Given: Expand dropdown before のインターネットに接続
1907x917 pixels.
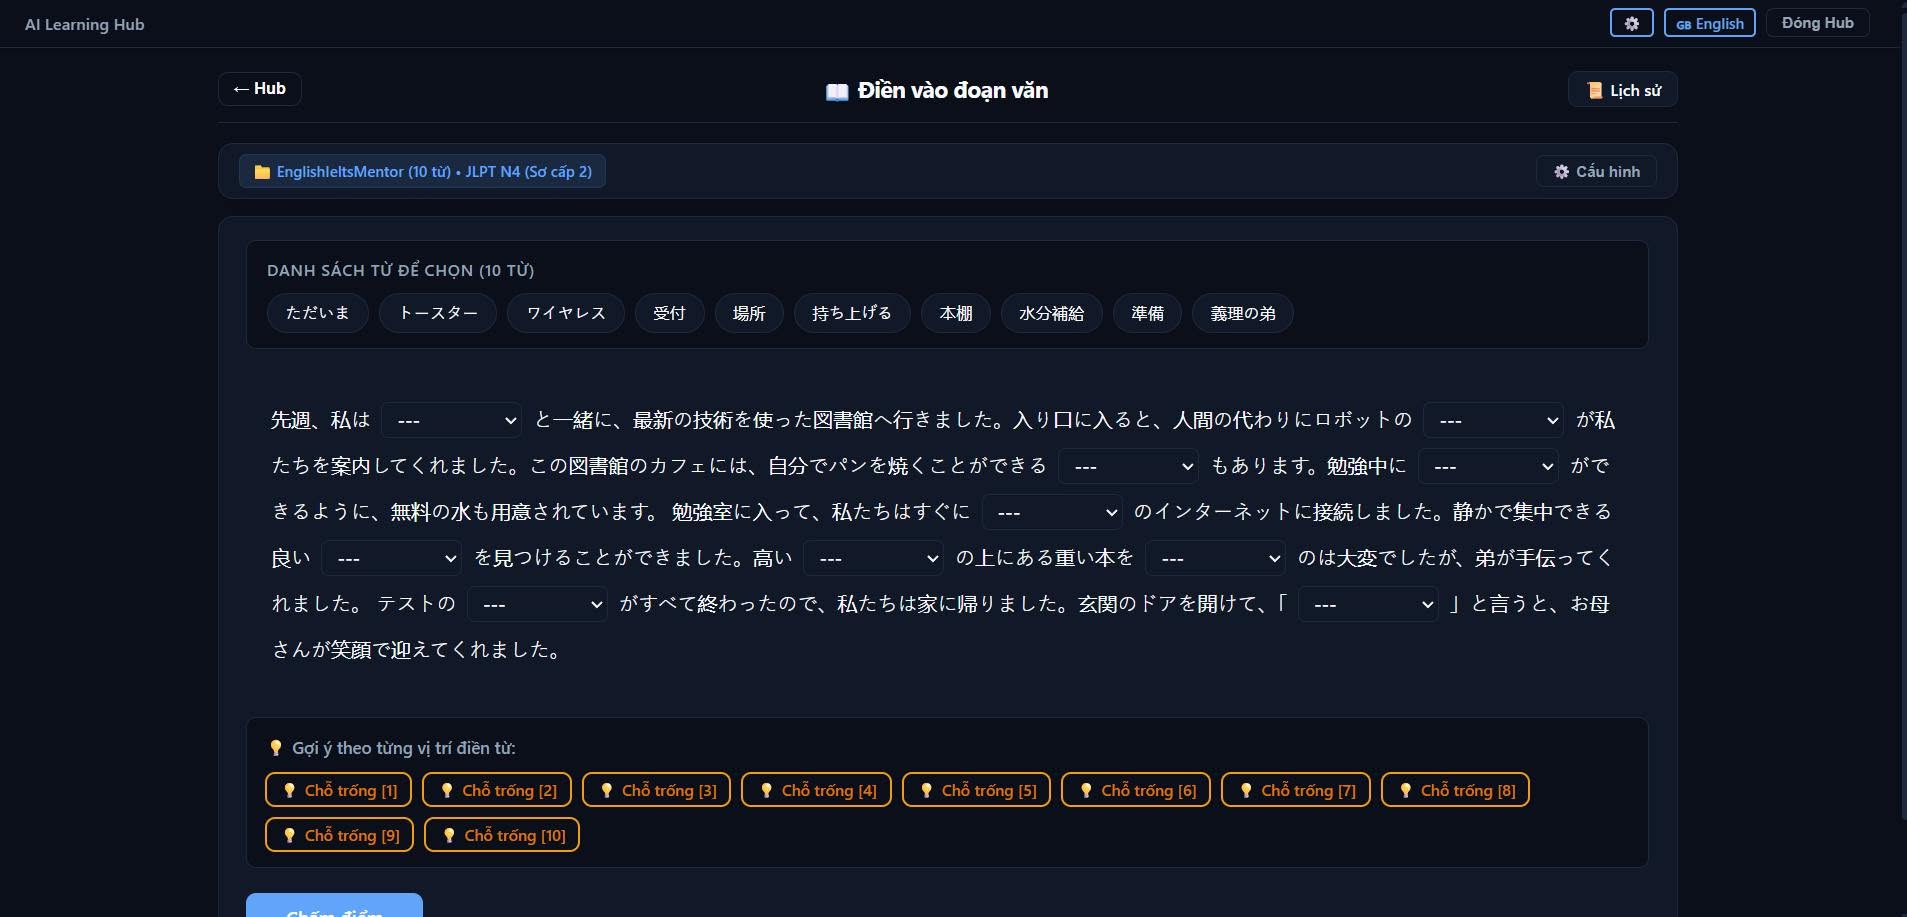Looking at the screenshot, I should coord(1052,512).
